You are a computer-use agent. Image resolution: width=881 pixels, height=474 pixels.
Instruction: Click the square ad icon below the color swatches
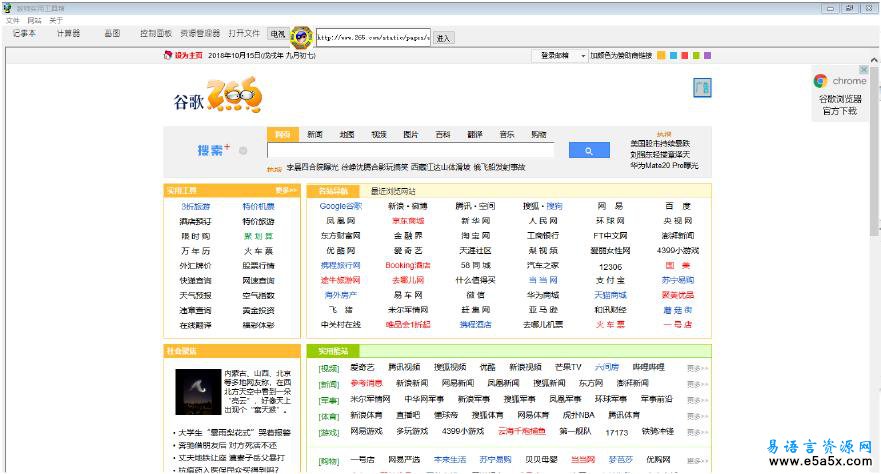(x=702, y=88)
